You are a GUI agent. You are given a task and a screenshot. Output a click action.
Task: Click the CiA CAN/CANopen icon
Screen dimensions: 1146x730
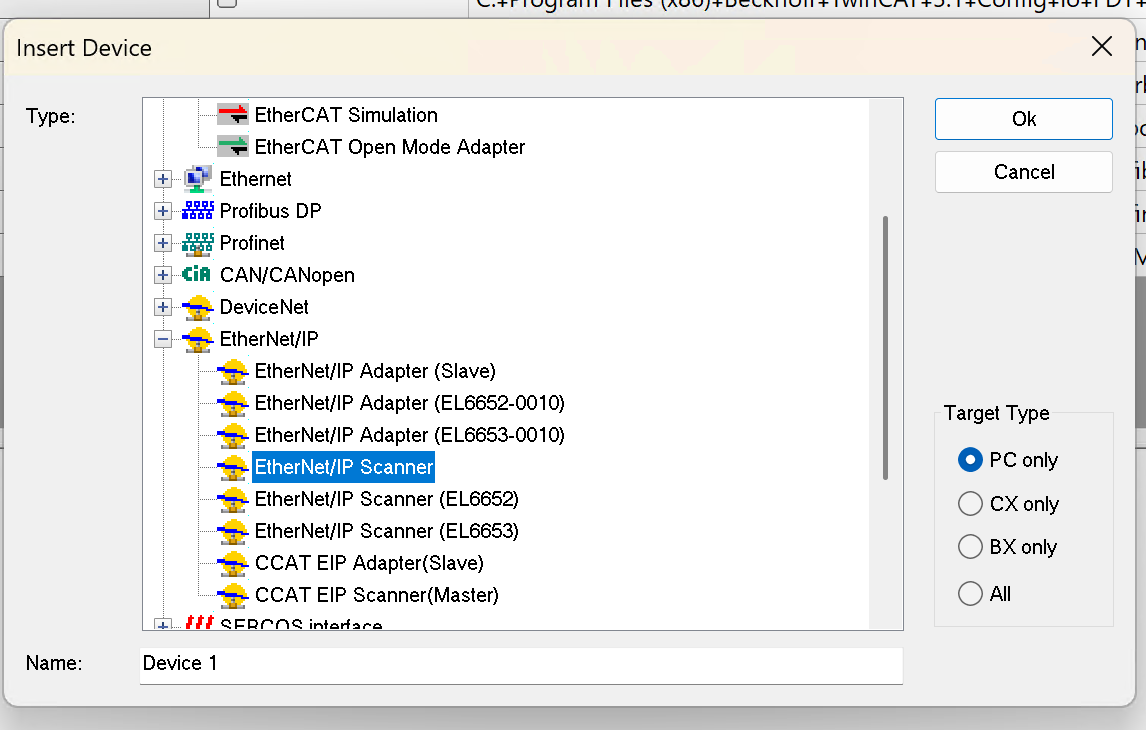click(x=196, y=274)
